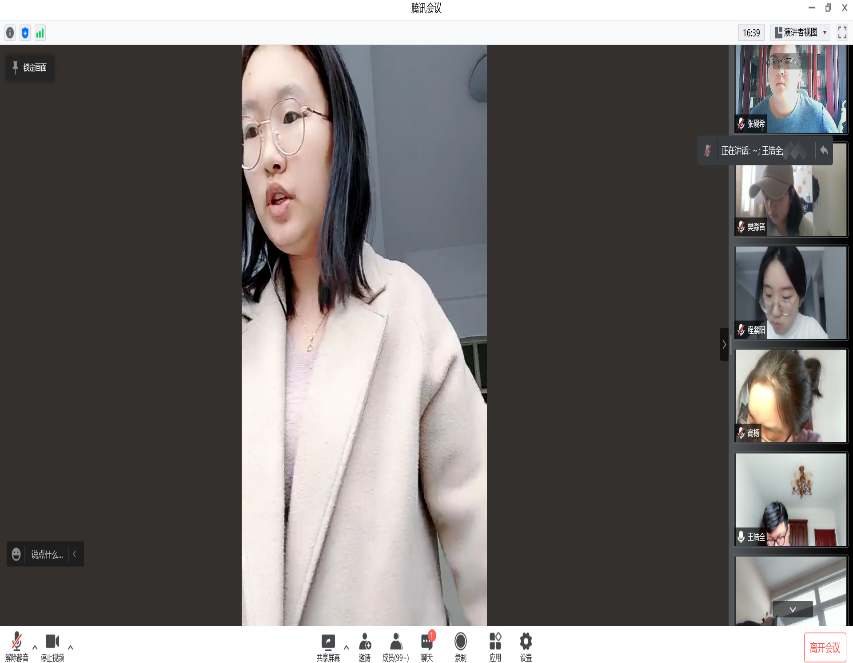
Task: Open the Members list icon
Action: (x=396, y=642)
